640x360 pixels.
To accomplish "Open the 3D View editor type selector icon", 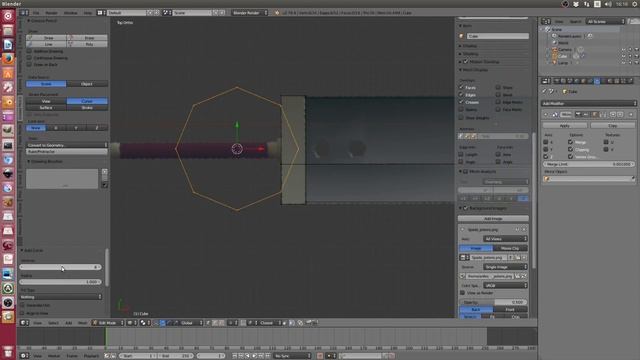I will (24, 323).
